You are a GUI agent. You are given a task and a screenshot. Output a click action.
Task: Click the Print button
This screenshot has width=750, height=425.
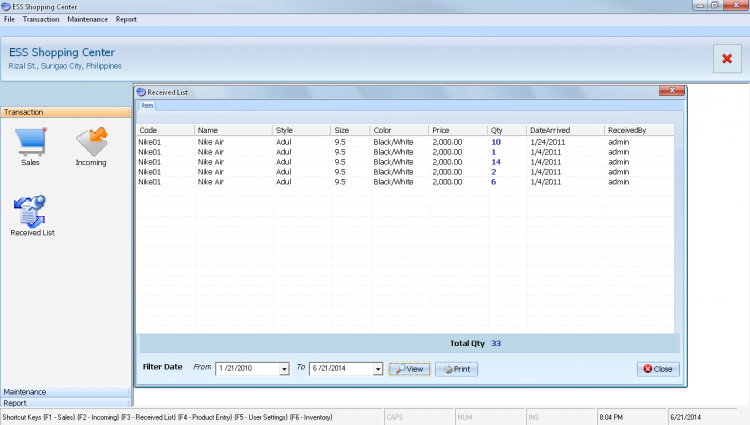click(456, 369)
